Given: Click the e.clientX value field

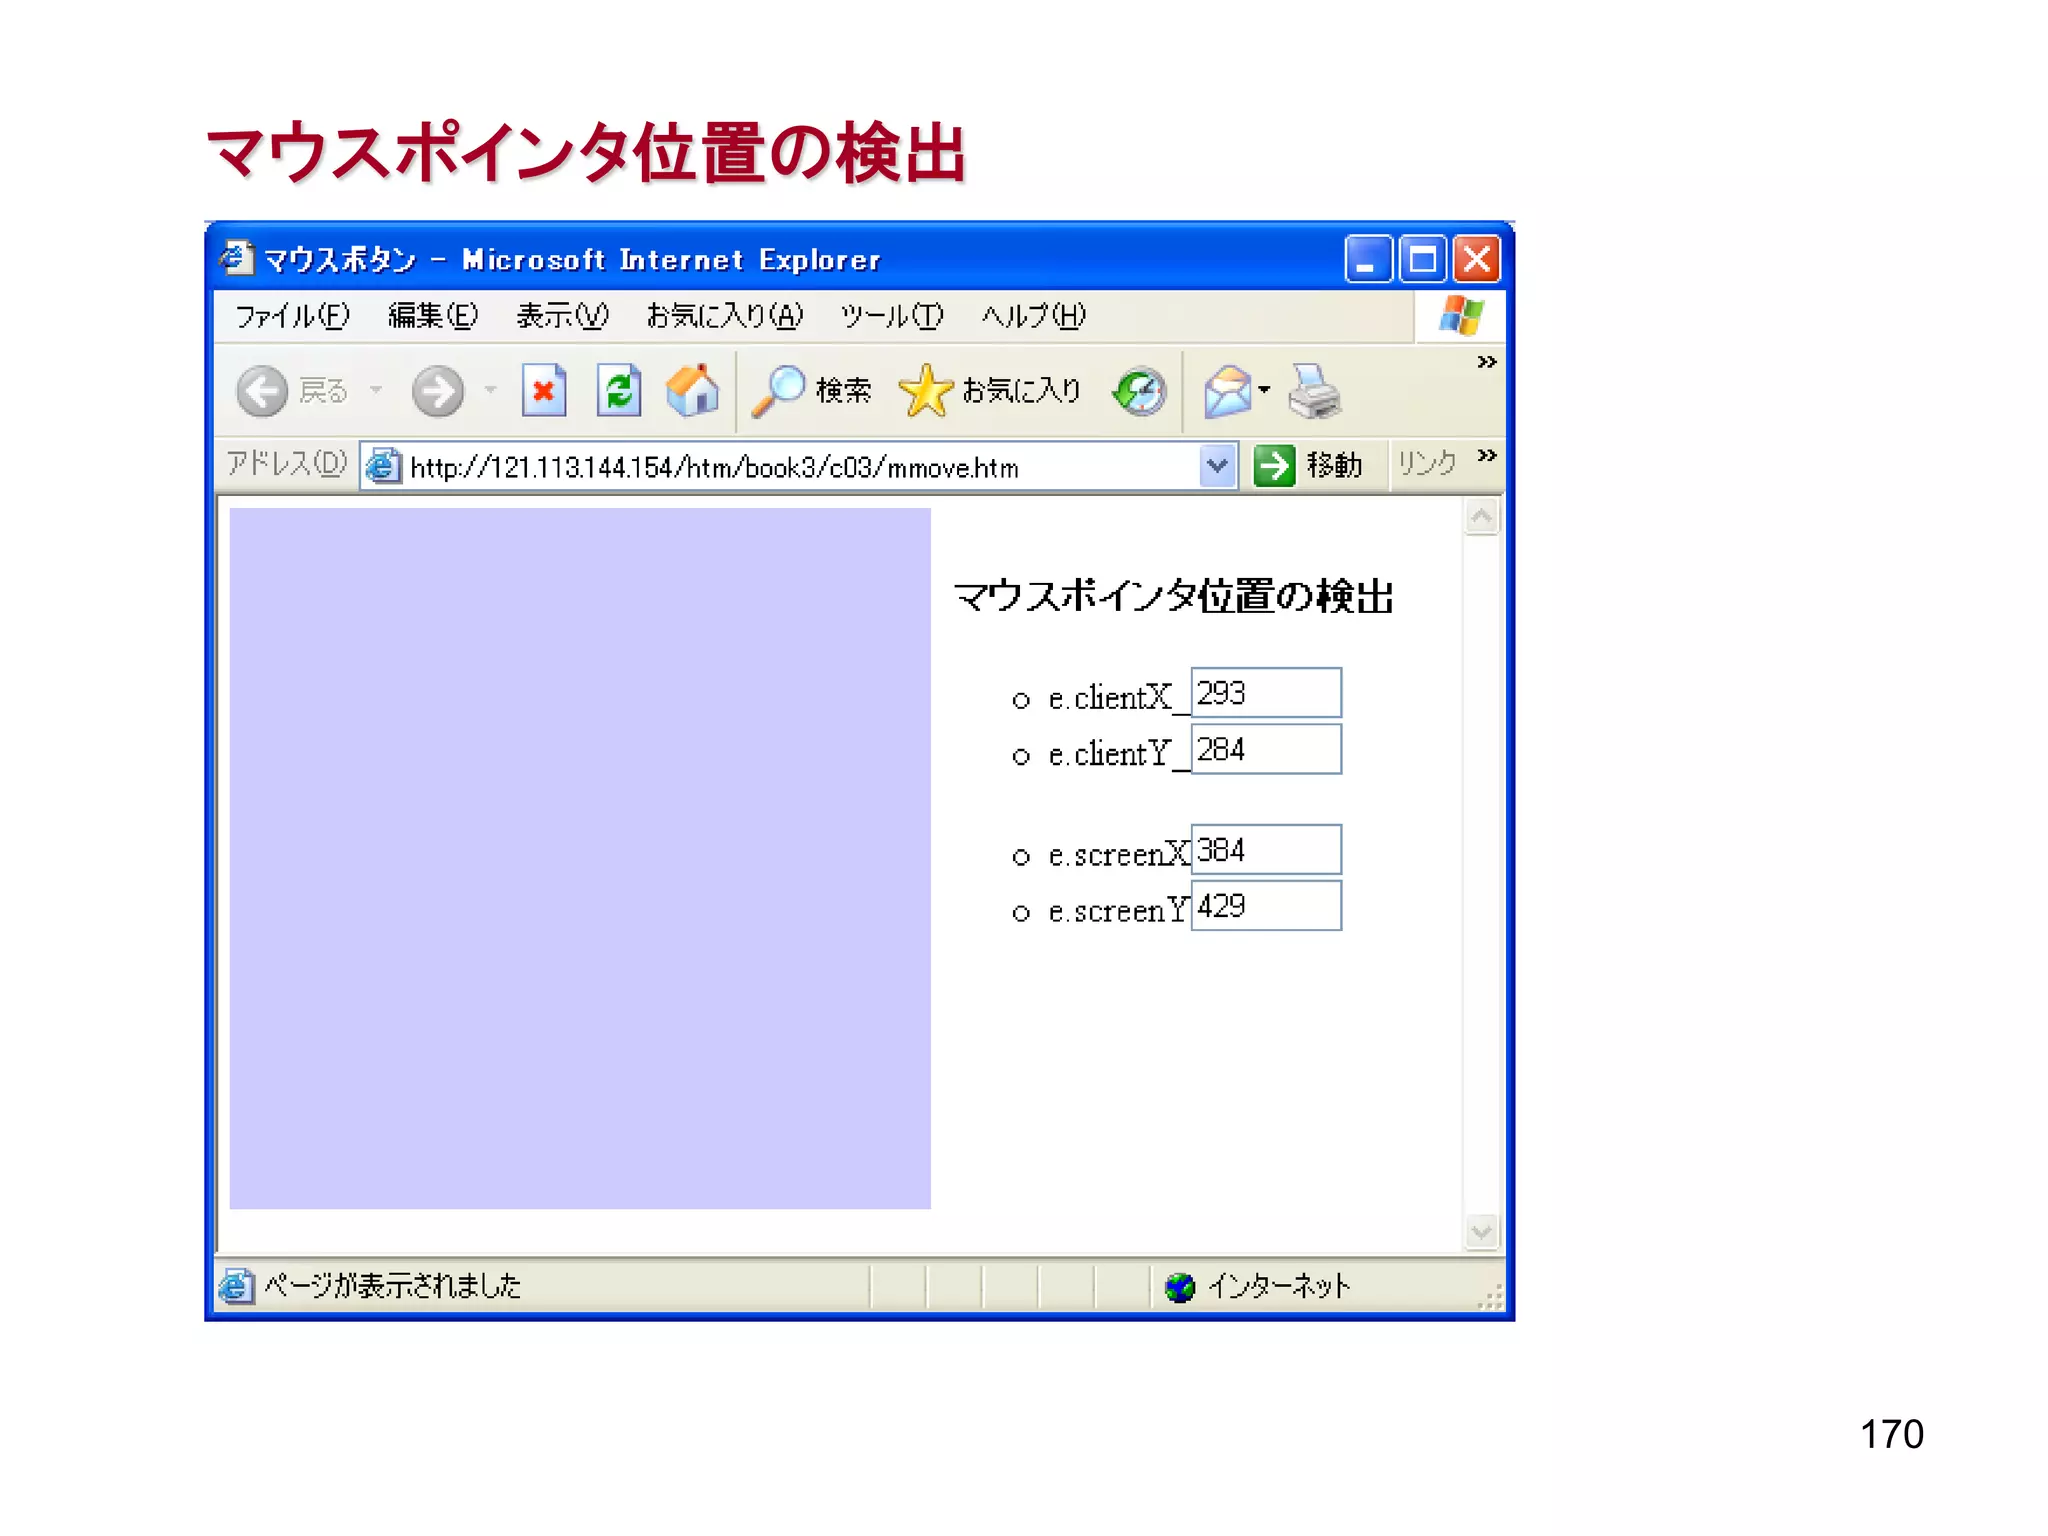Looking at the screenshot, I should 1266,693.
